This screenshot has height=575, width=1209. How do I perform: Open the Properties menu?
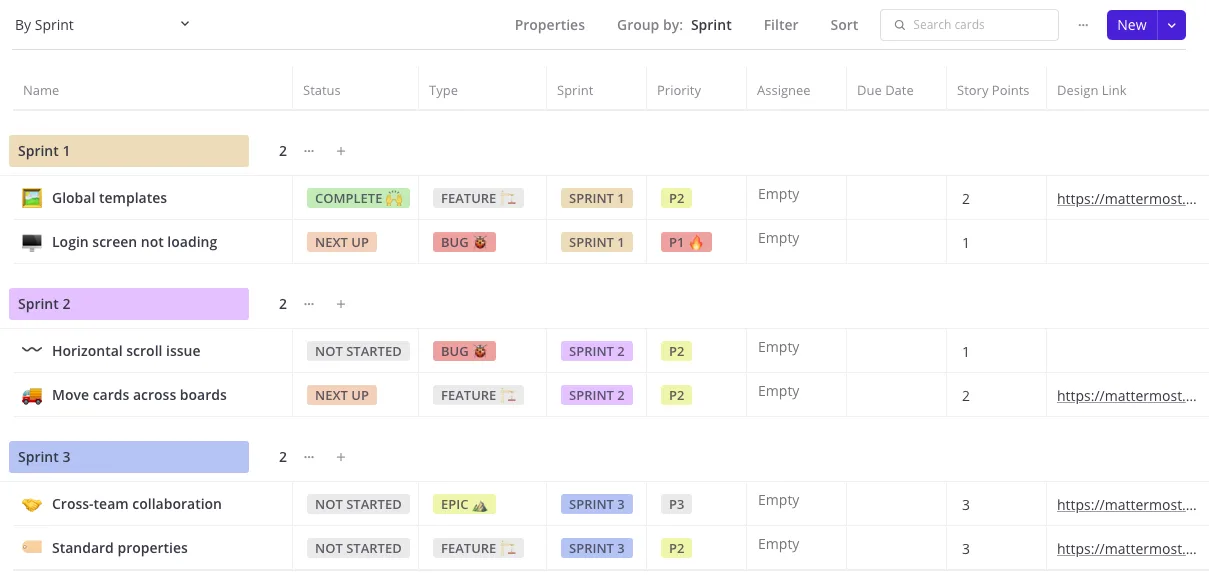point(550,25)
